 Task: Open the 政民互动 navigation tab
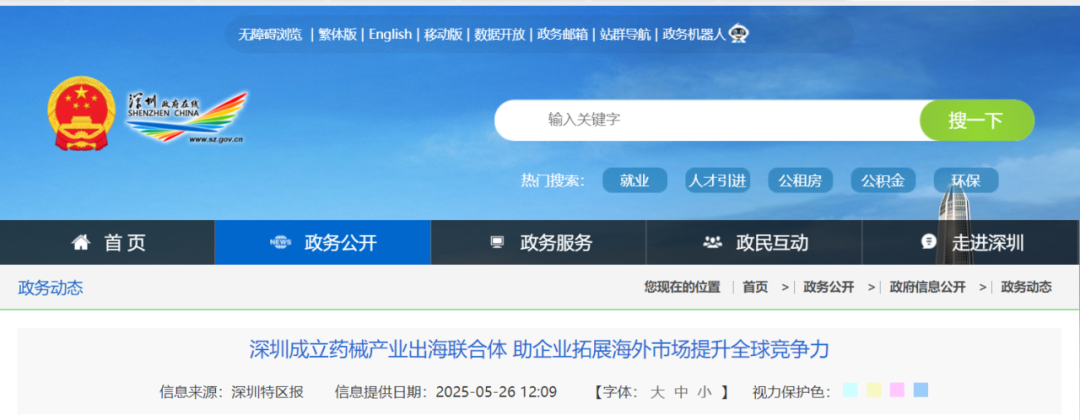(754, 242)
